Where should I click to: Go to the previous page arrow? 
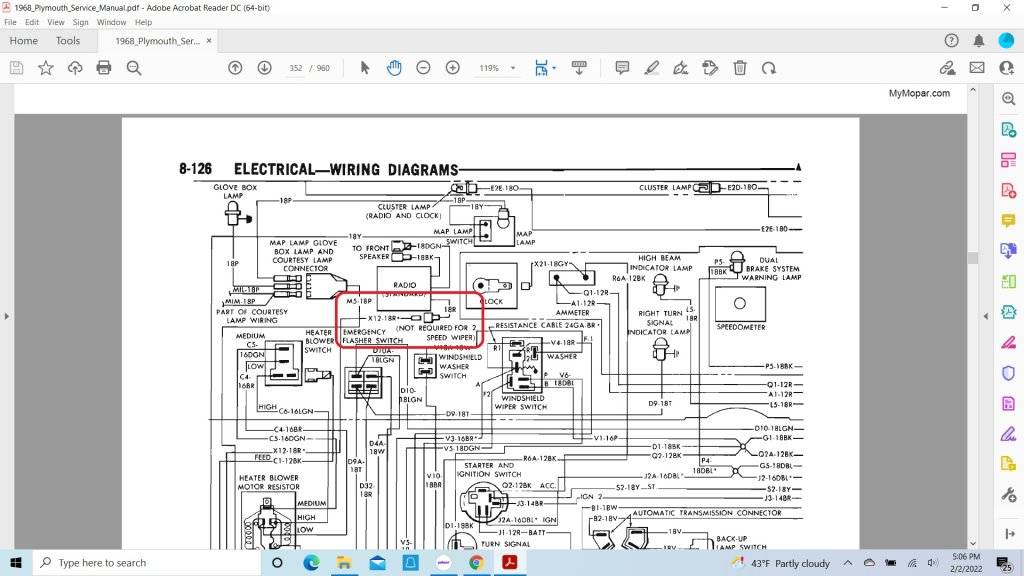coord(235,68)
